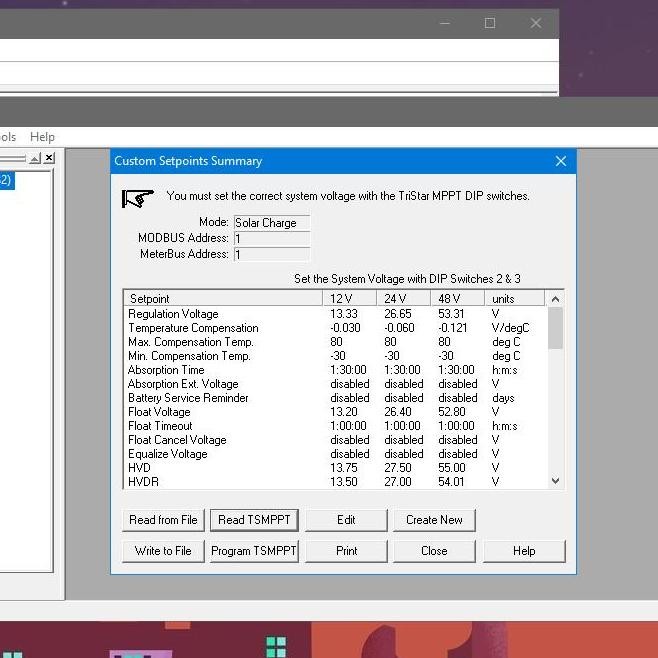The width and height of the screenshot is (658, 658).
Task: Click the Mode field showing Solar Charge
Action: (x=271, y=223)
